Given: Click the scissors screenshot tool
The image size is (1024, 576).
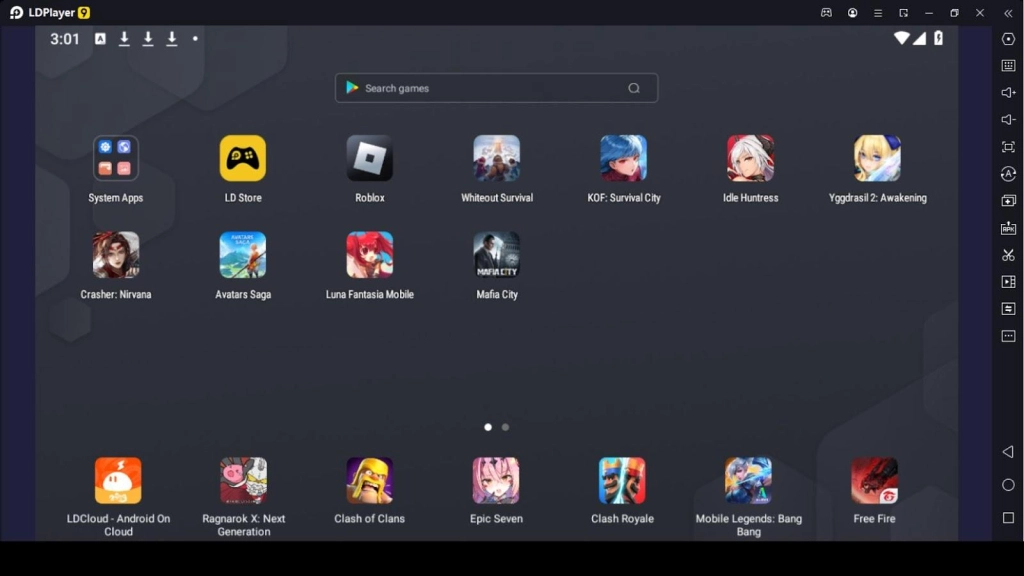Looking at the screenshot, I should (x=1008, y=255).
